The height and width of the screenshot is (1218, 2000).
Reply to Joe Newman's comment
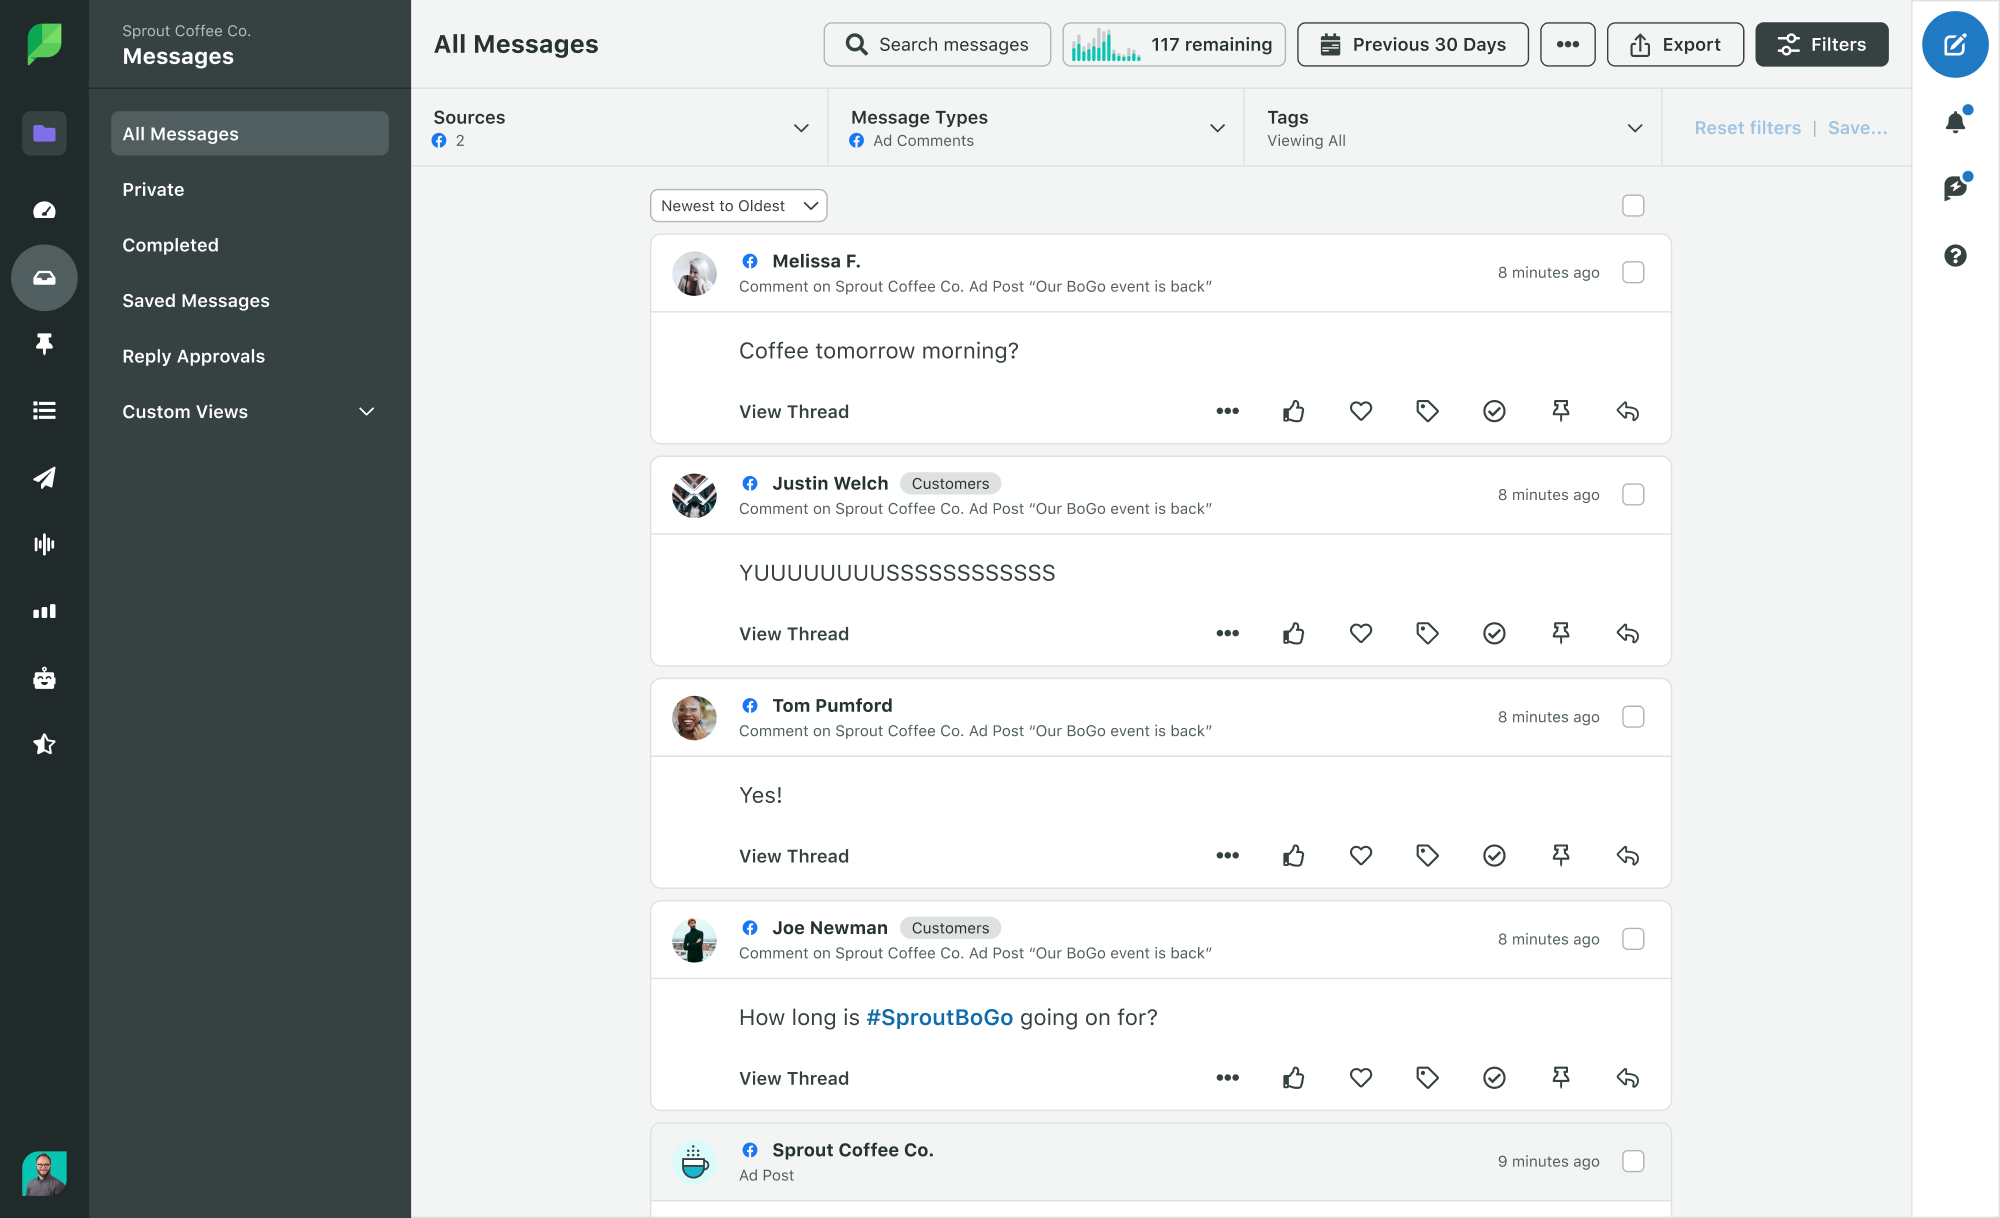coord(1627,1078)
